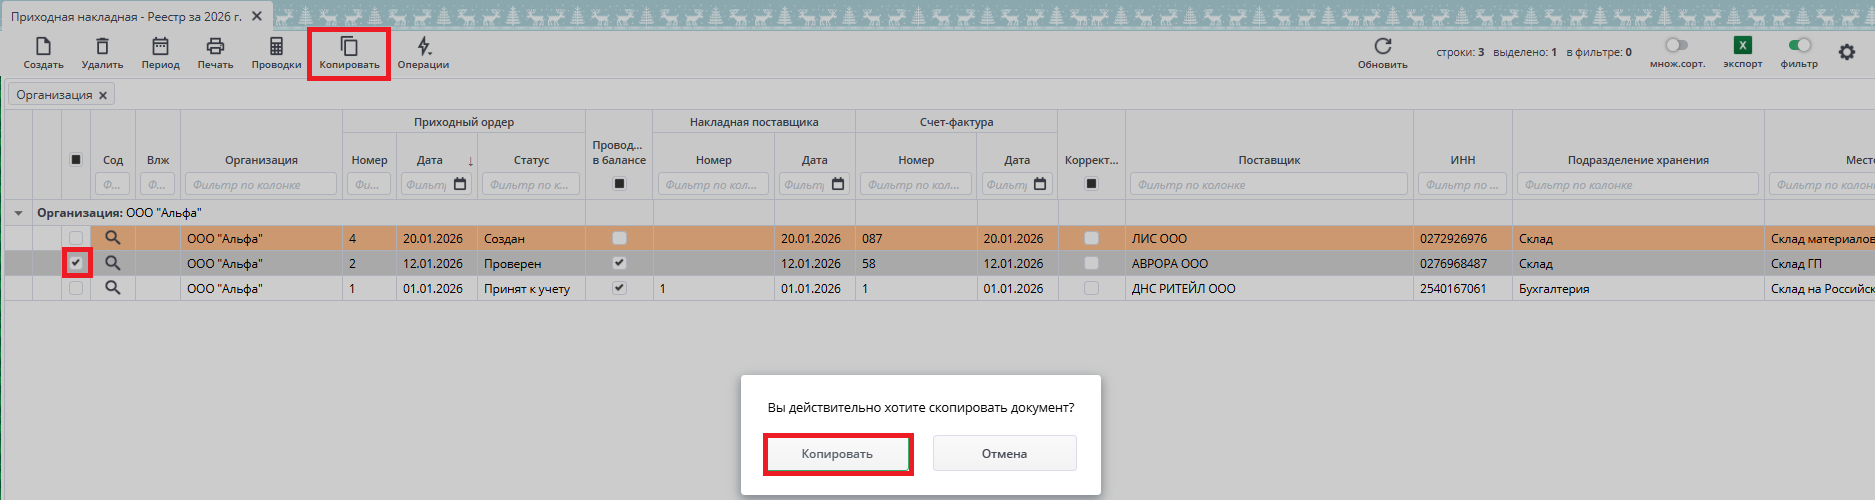Open Проводки calculator icon
This screenshot has height=500, width=1875.
click(x=276, y=47)
